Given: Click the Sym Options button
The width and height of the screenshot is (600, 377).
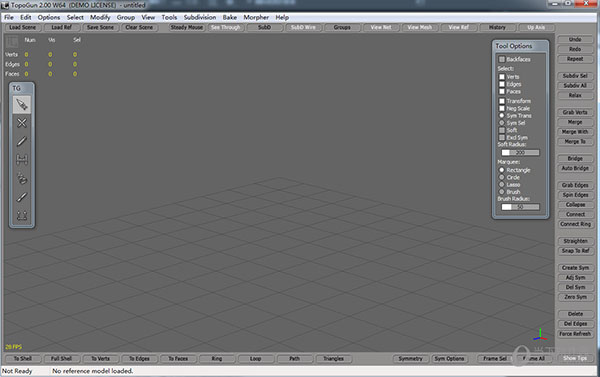Looking at the screenshot, I should (449, 359).
